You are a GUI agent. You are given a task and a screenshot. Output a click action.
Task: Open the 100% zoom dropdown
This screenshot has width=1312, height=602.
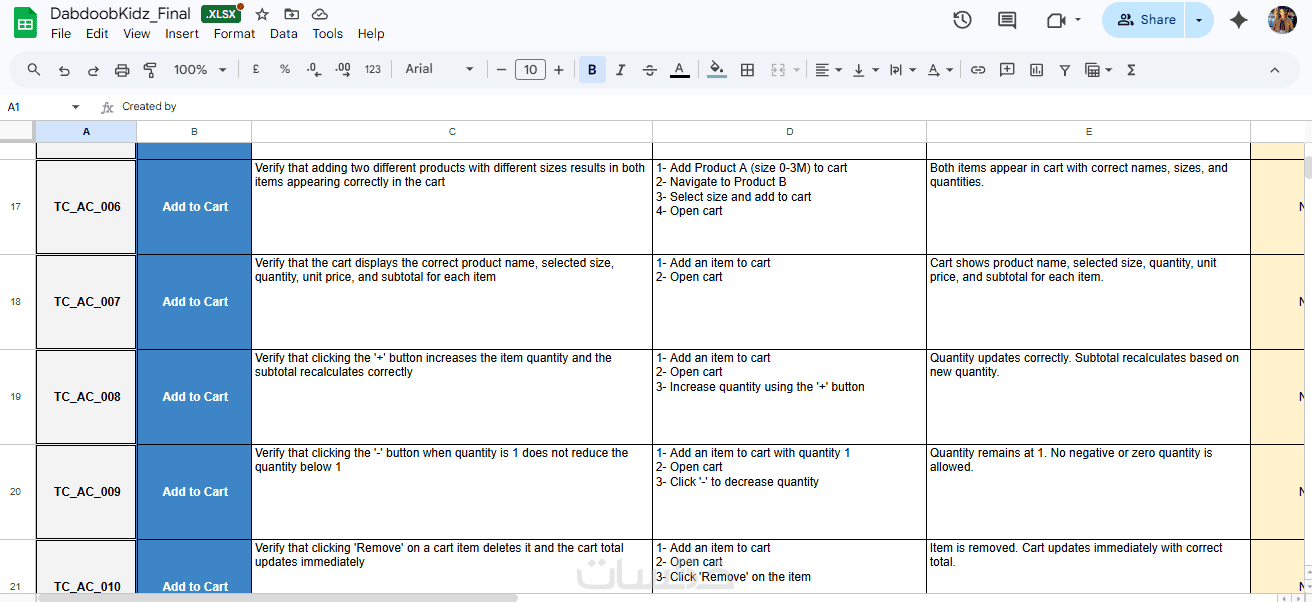pyautogui.click(x=200, y=70)
